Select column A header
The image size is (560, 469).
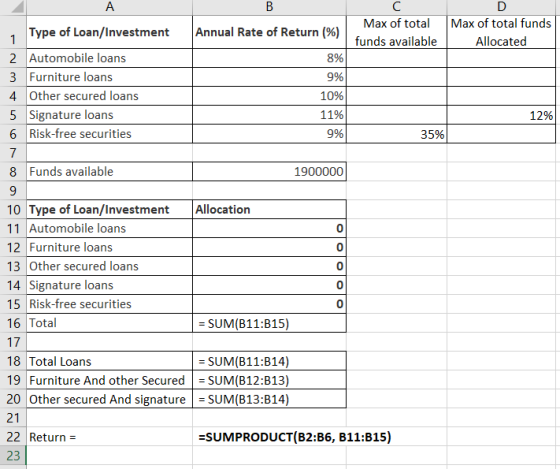pos(110,7)
